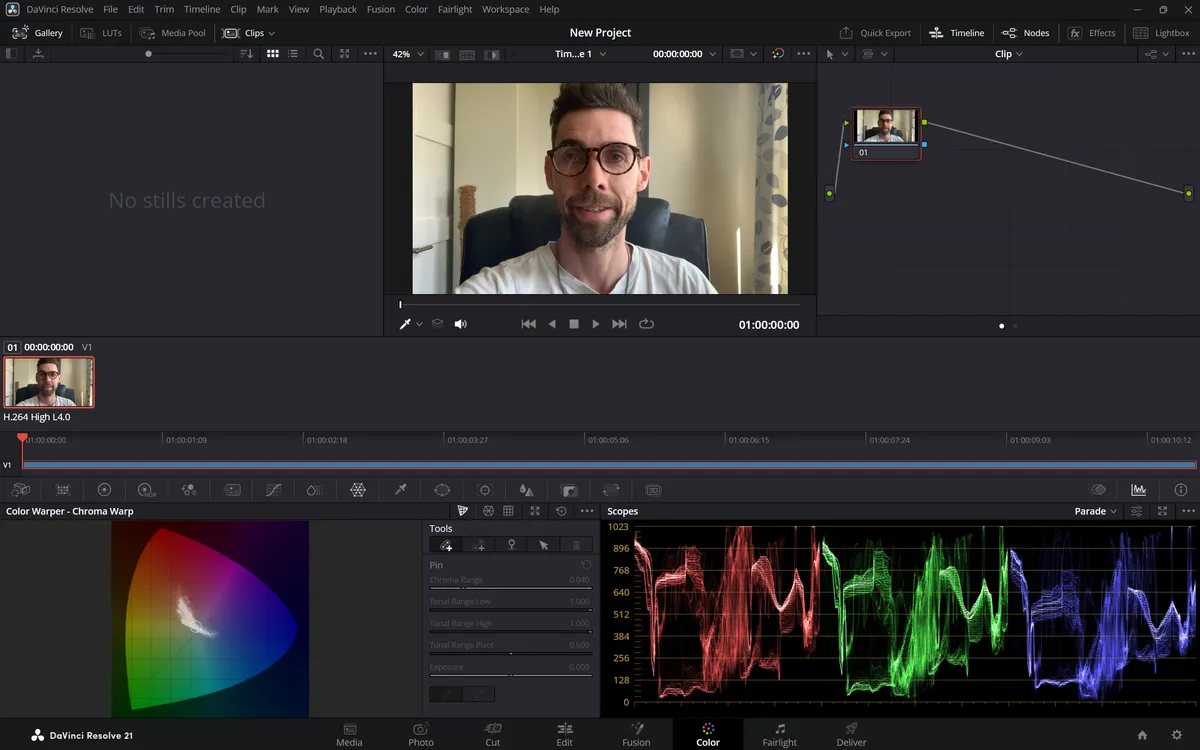Select the Color Warper palette icon
This screenshot has height=750, width=1200.
coord(358,490)
